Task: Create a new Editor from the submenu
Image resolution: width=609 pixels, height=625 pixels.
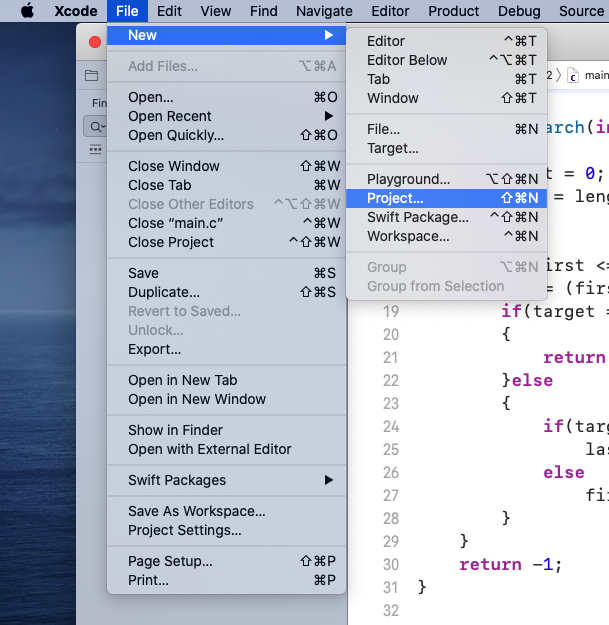Action: click(x=446, y=41)
